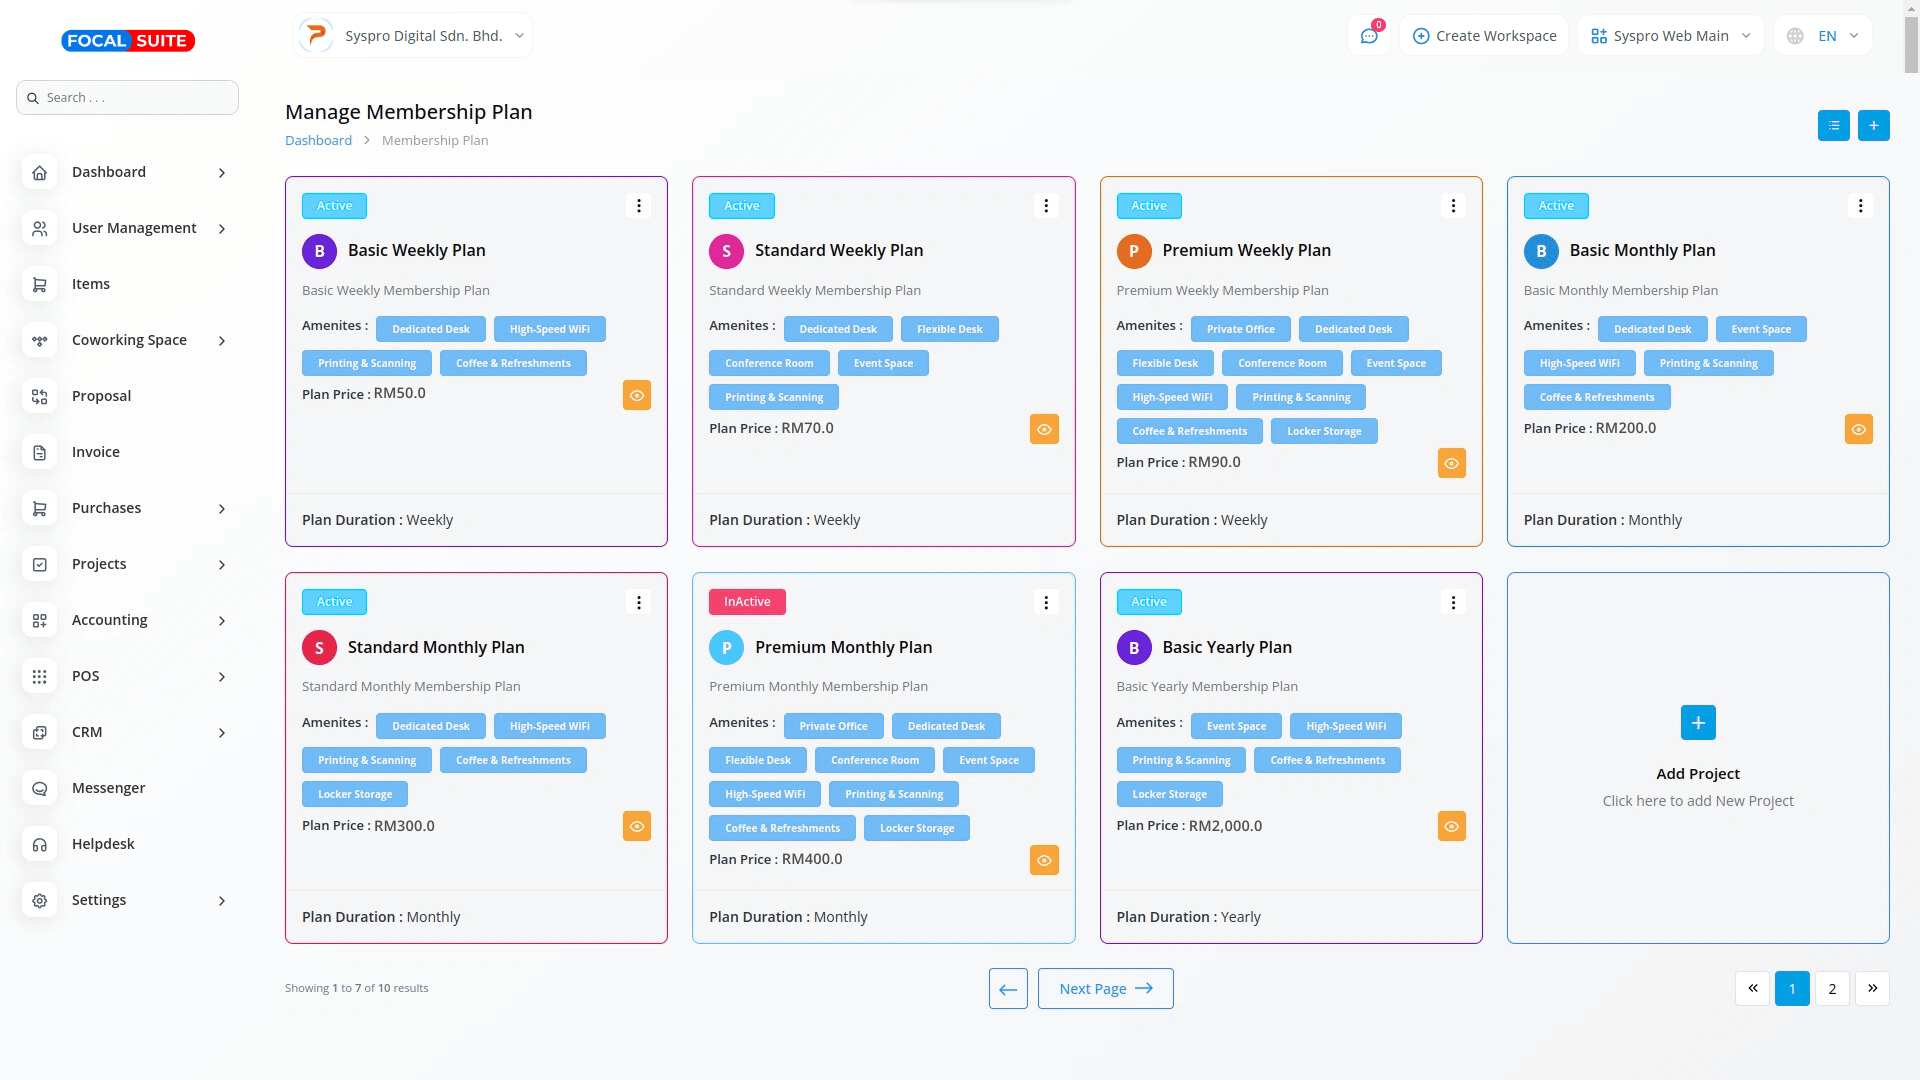This screenshot has width=1920, height=1080.
Task: Click the create membership plan plus icon
Action: tap(1873, 126)
